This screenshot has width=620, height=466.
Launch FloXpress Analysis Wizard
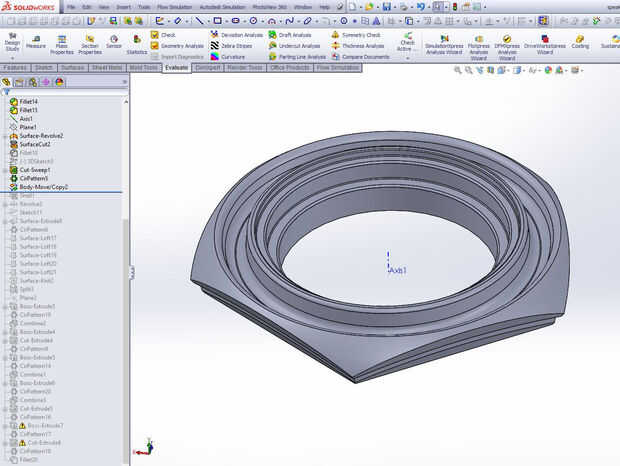(x=478, y=47)
